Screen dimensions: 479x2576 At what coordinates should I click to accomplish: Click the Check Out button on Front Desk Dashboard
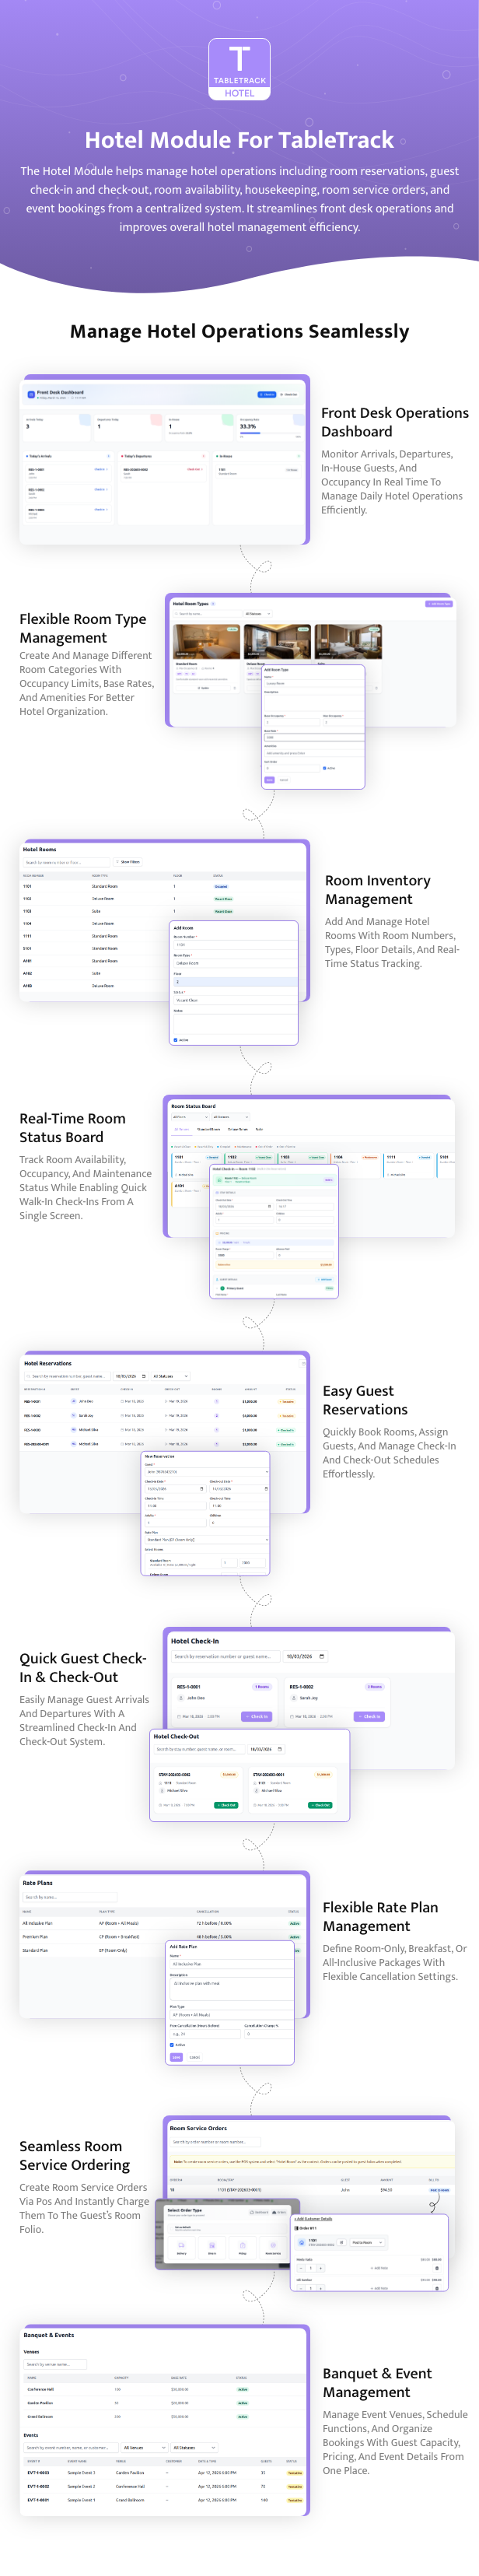tap(290, 394)
